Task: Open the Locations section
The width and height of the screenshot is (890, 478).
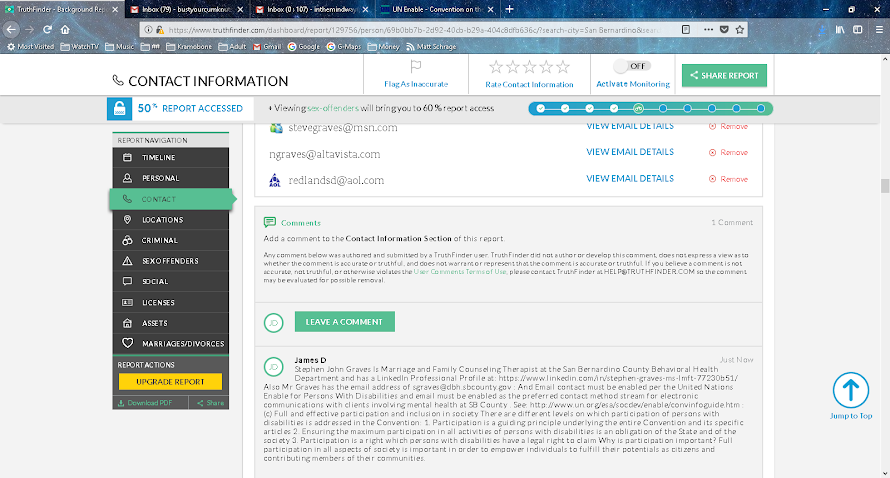Action: pyautogui.click(x=171, y=220)
